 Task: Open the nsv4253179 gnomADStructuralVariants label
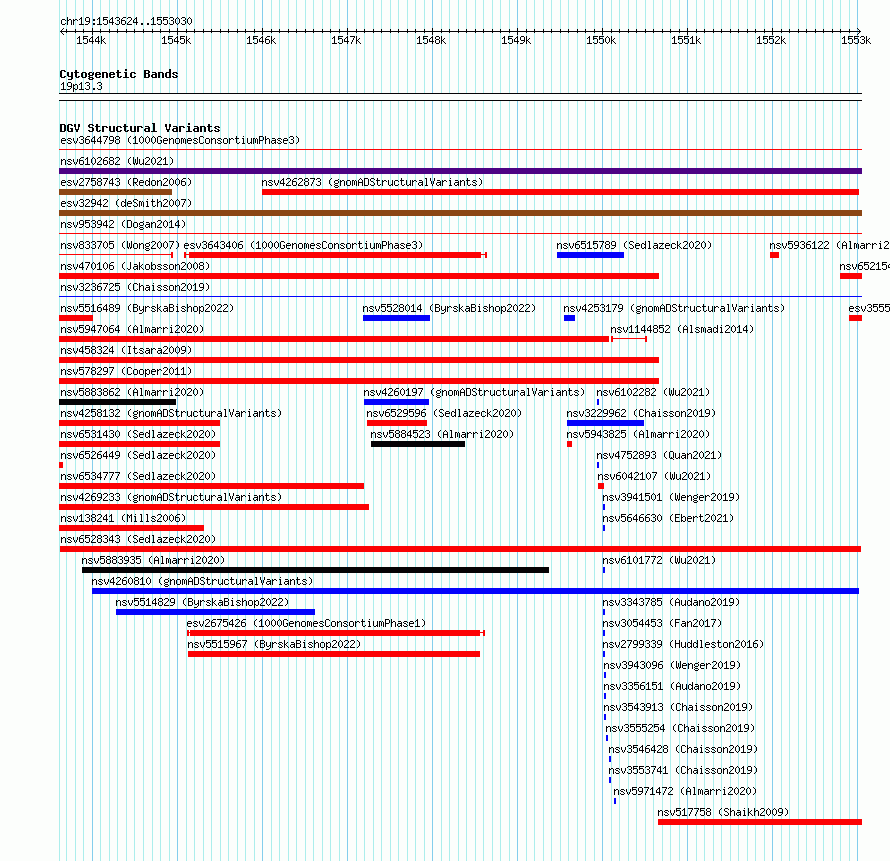pyautogui.click(x=674, y=308)
